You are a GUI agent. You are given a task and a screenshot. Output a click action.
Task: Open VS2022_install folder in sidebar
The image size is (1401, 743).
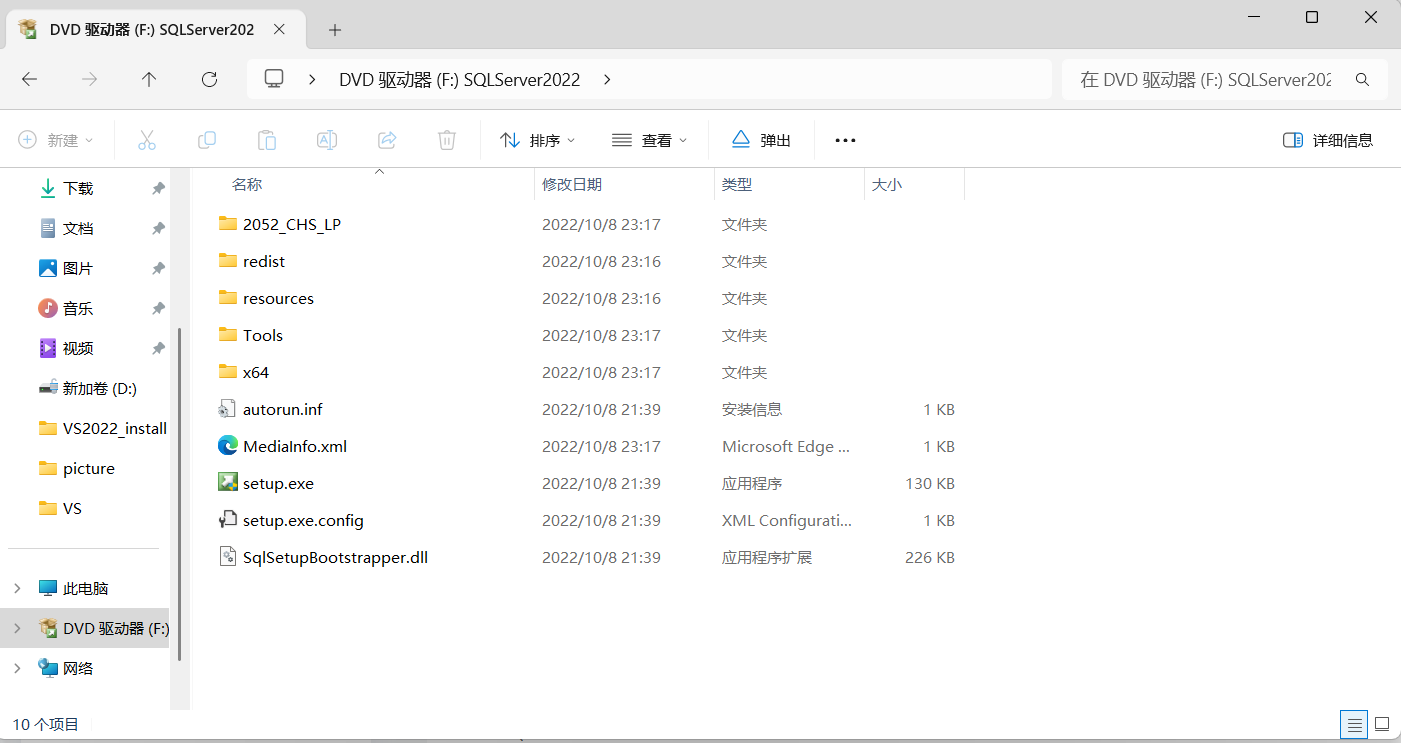pos(115,428)
